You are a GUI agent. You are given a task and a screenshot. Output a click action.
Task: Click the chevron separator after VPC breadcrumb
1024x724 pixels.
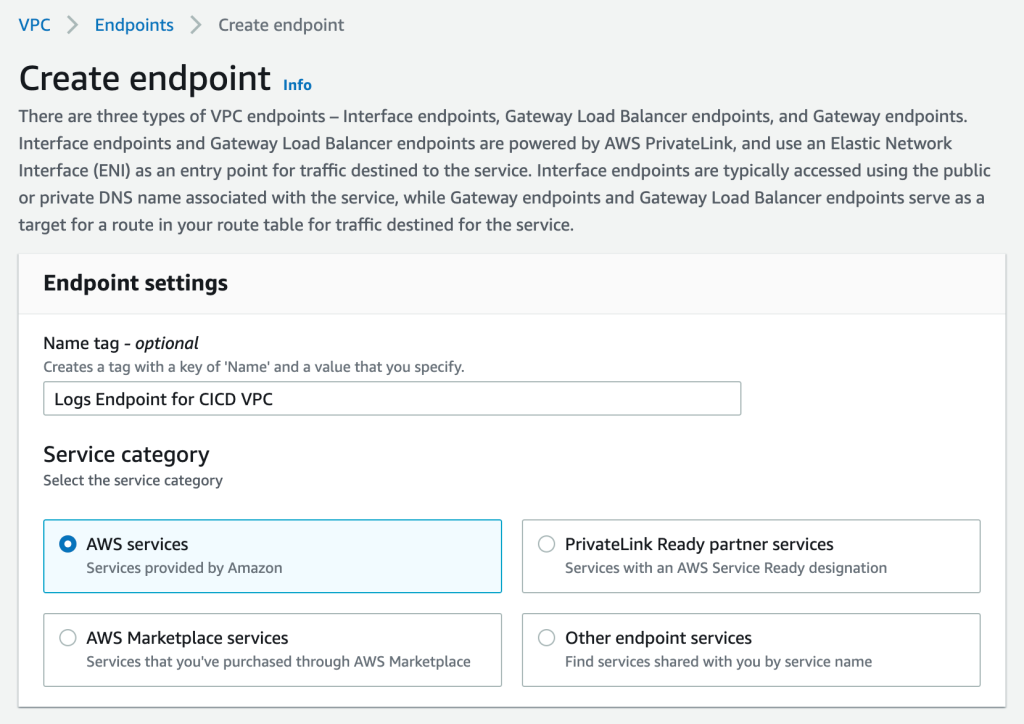click(x=72, y=25)
